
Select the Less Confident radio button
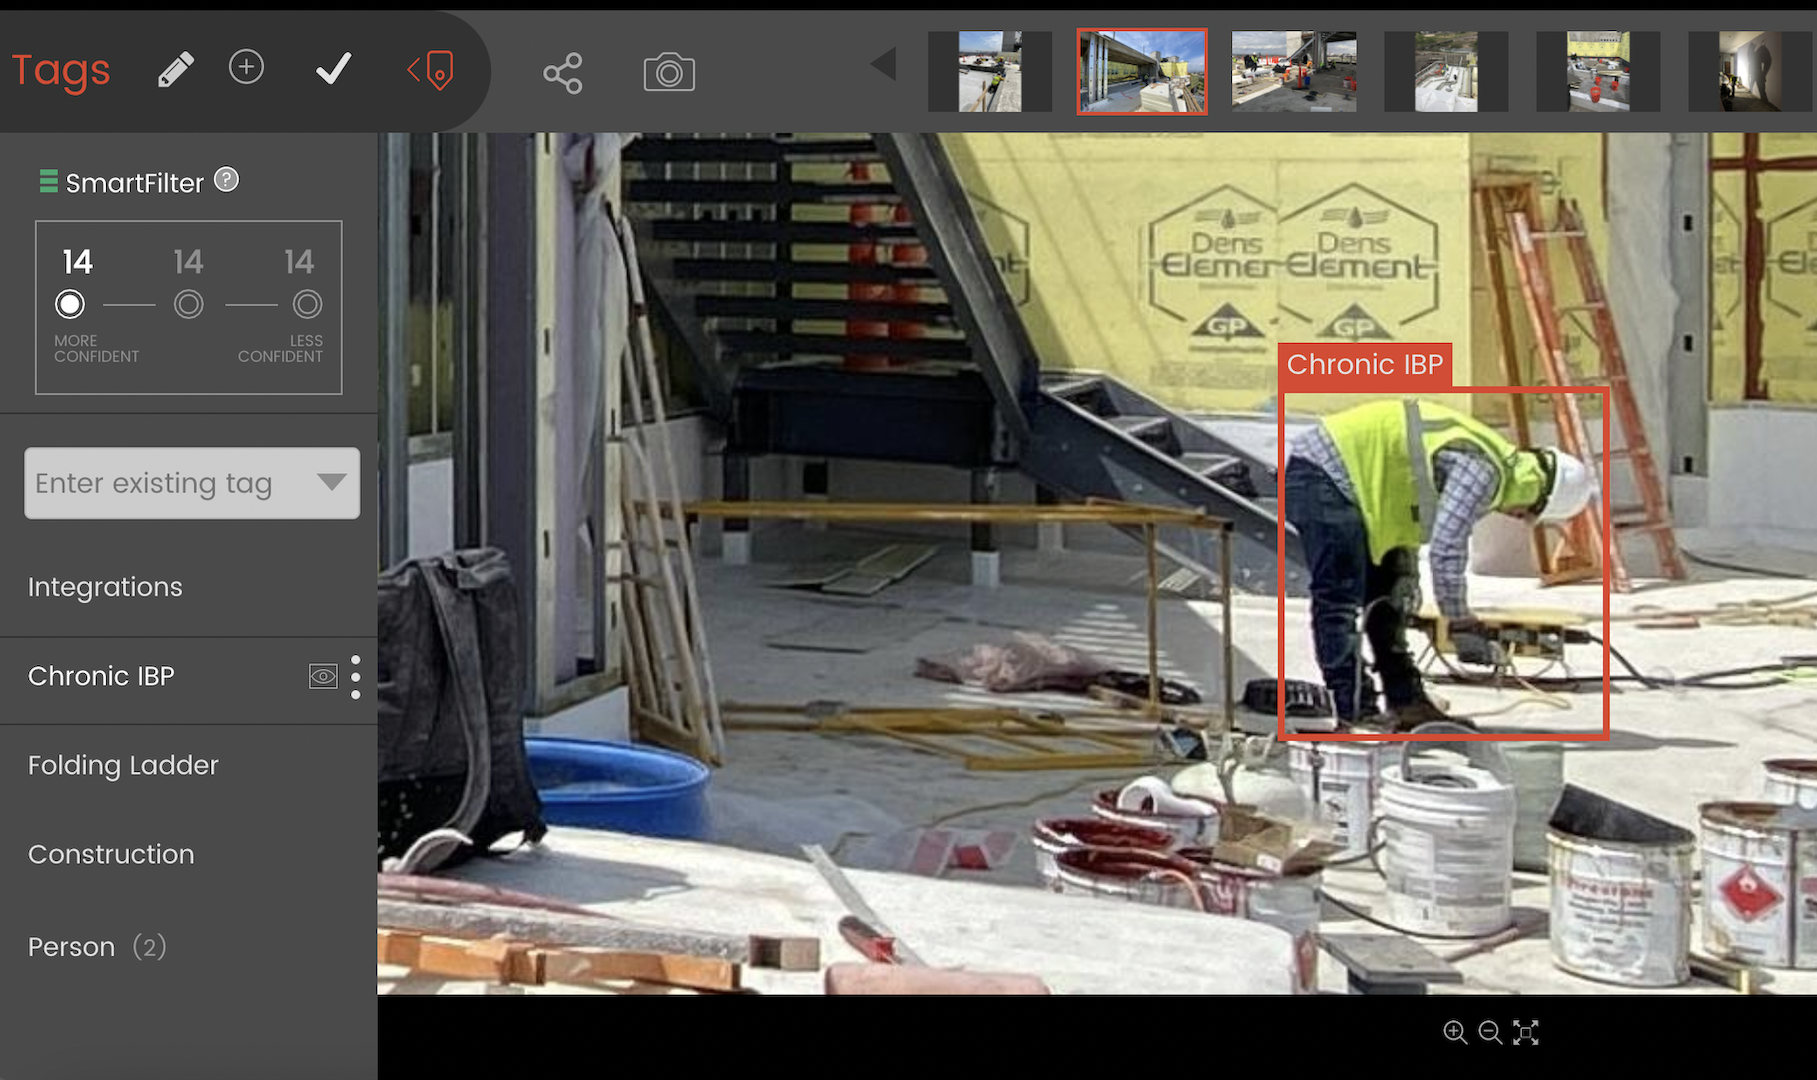pyautogui.click(x=307, y=304)
